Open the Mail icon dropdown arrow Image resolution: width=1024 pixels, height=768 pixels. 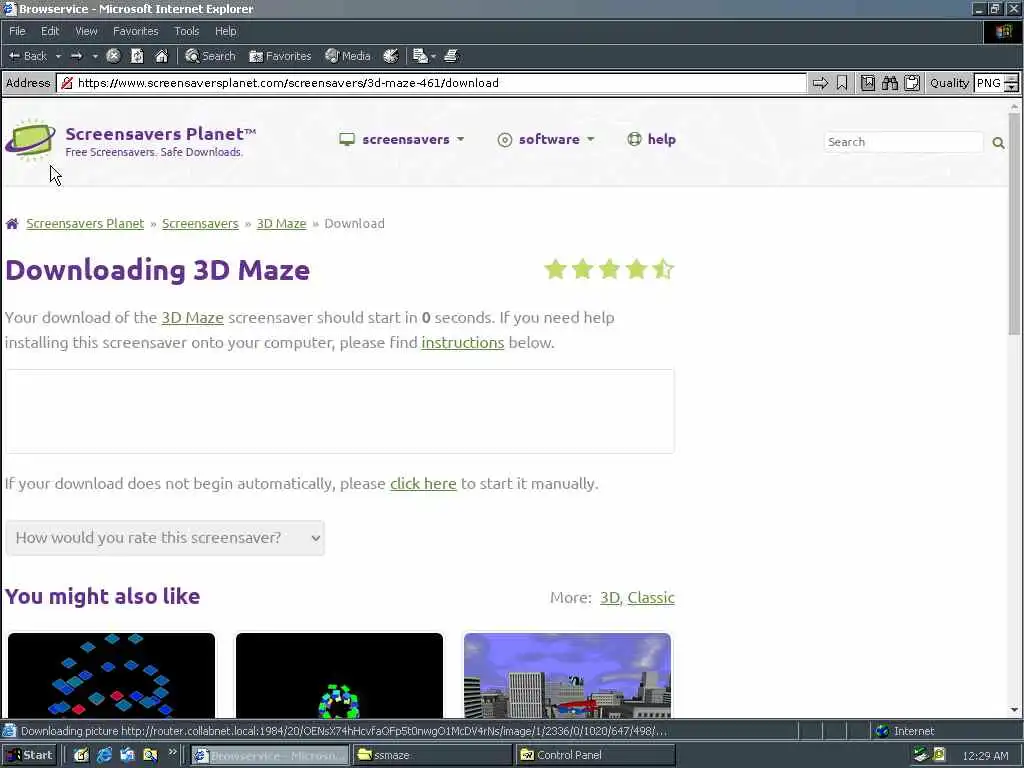point(433,56)
